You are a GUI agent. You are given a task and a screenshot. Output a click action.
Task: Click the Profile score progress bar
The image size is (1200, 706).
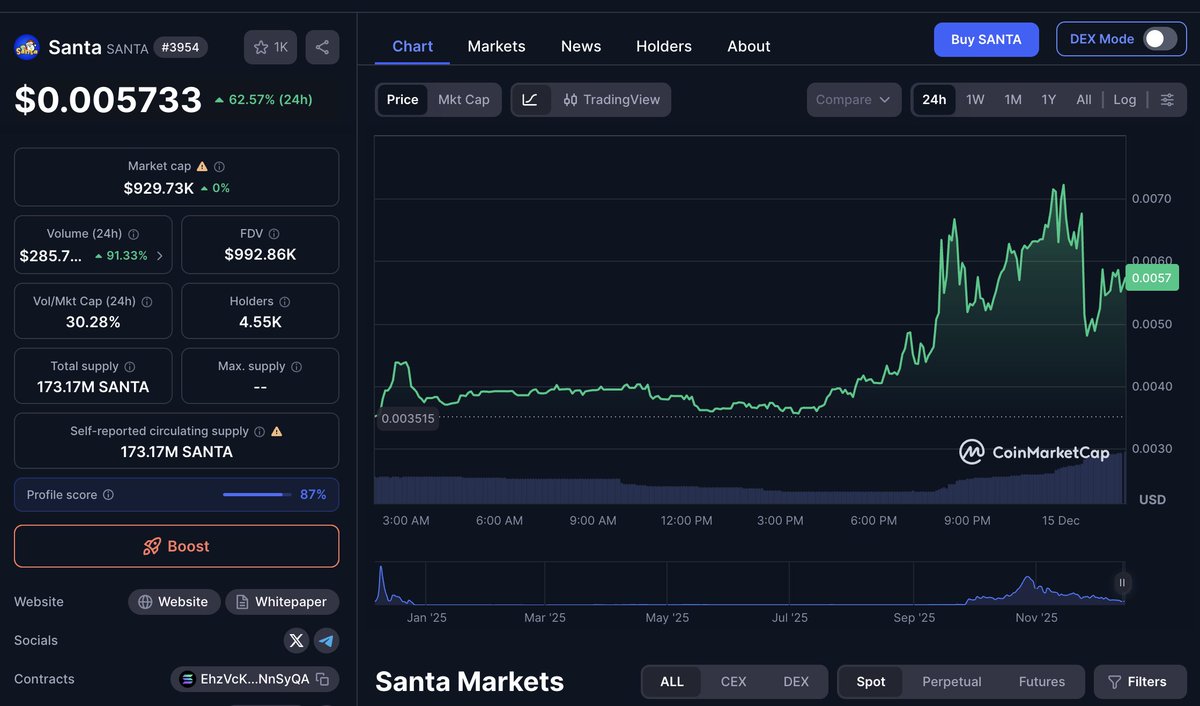click(x=258, y=494)
